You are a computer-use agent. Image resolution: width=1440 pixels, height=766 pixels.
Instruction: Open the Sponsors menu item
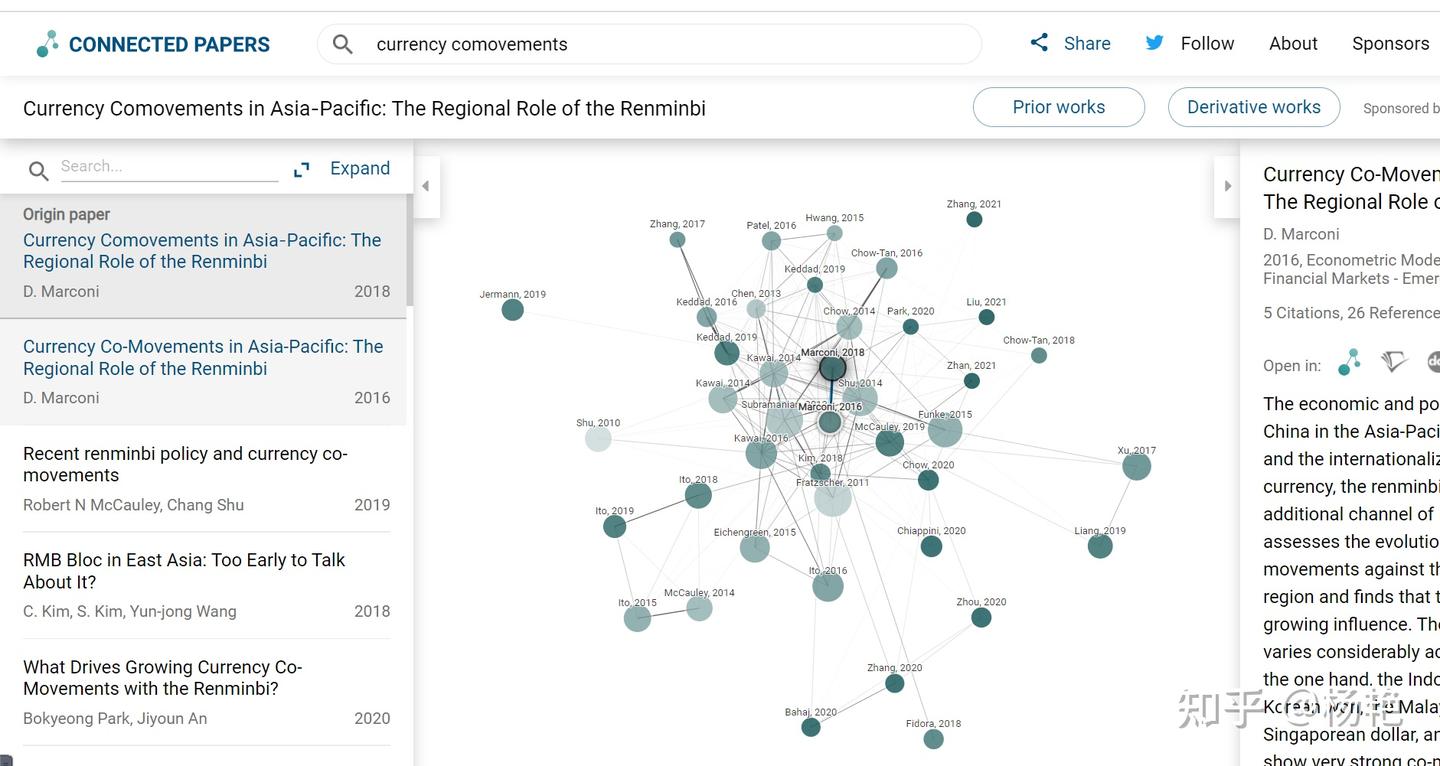pyautogui.click(x=1390, y=43)
